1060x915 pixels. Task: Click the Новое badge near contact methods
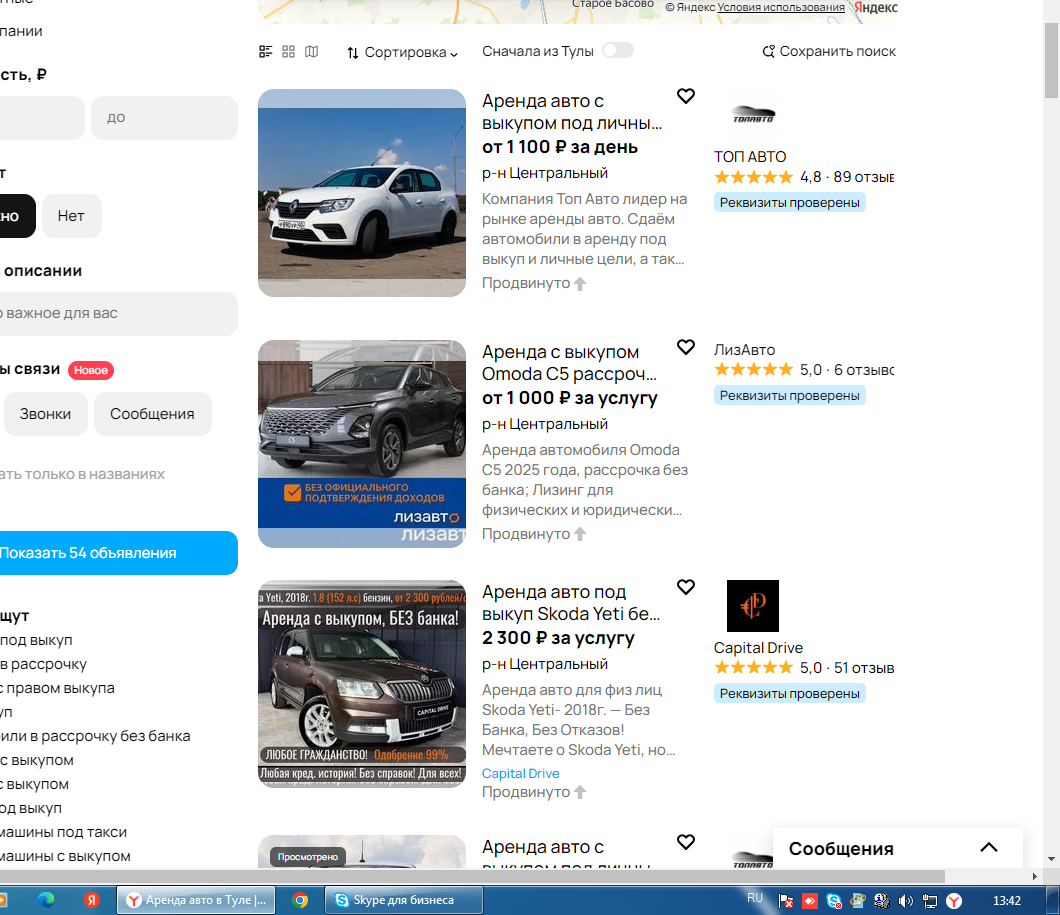pos(91,370)
